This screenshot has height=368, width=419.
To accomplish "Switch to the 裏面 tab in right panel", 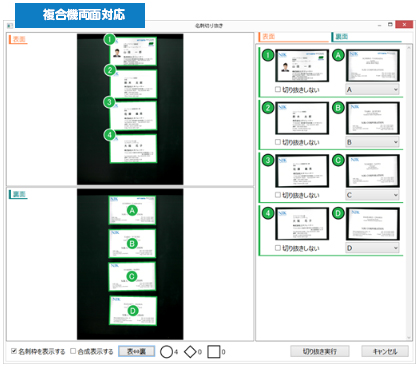I will click(366, 37).
